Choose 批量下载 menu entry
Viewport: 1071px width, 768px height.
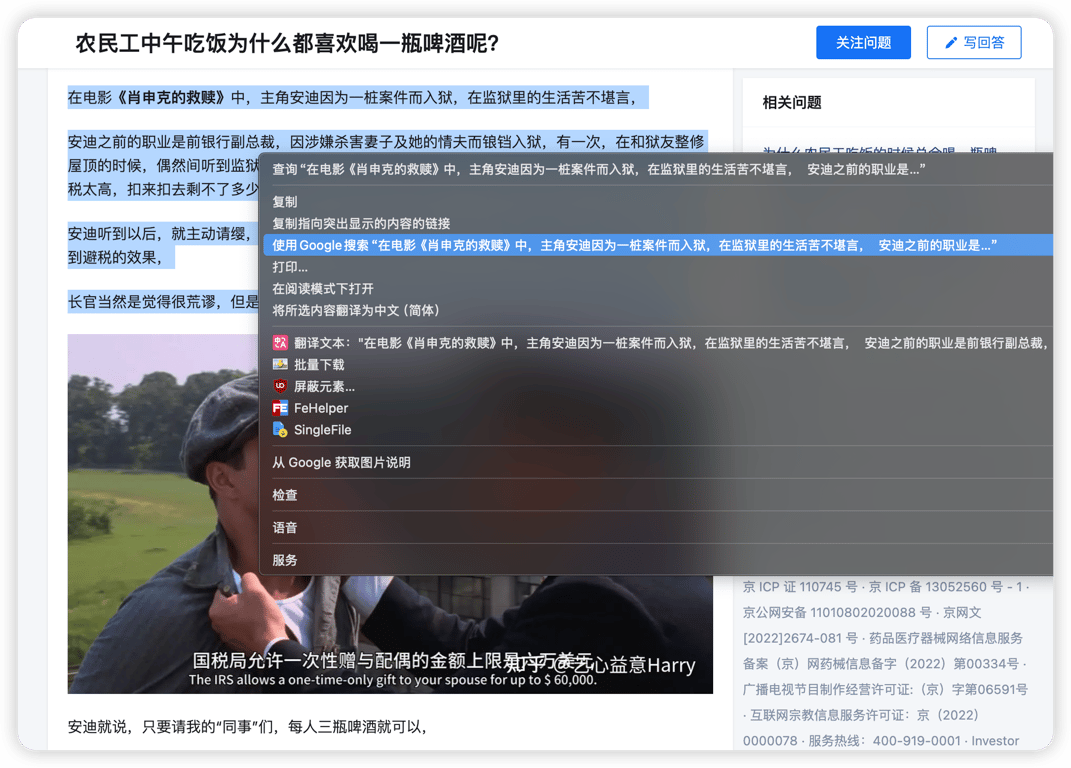point(656,365)
